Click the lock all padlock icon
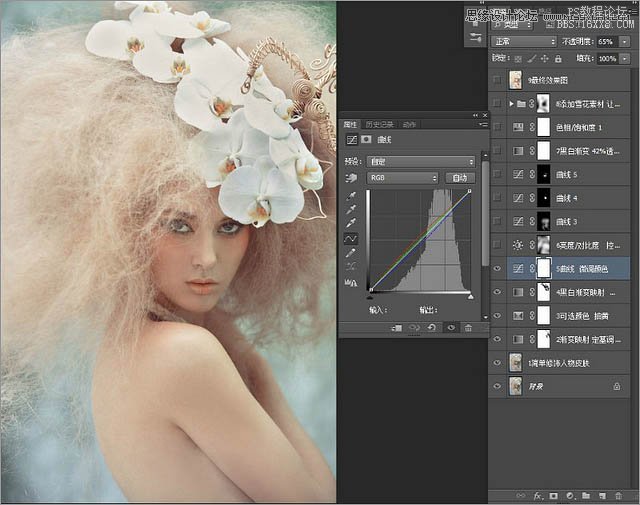The image size is (640, 505). point(558,59)
